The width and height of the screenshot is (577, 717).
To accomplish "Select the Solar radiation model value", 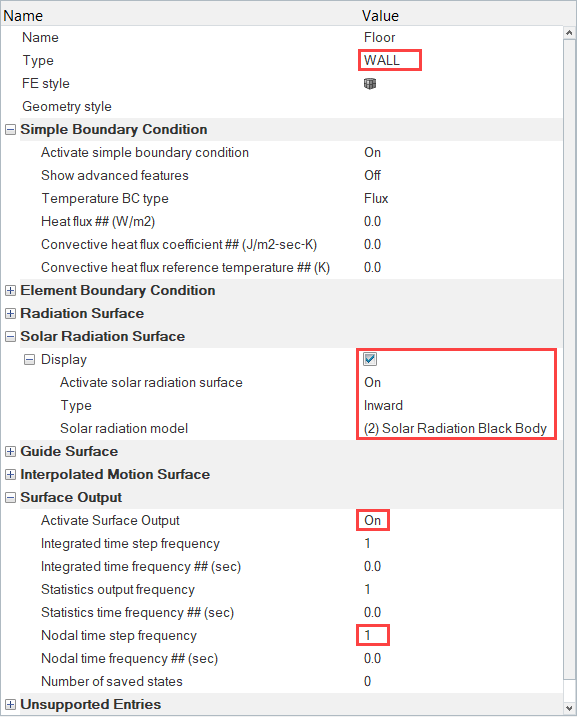I will [x=455, y=428].
